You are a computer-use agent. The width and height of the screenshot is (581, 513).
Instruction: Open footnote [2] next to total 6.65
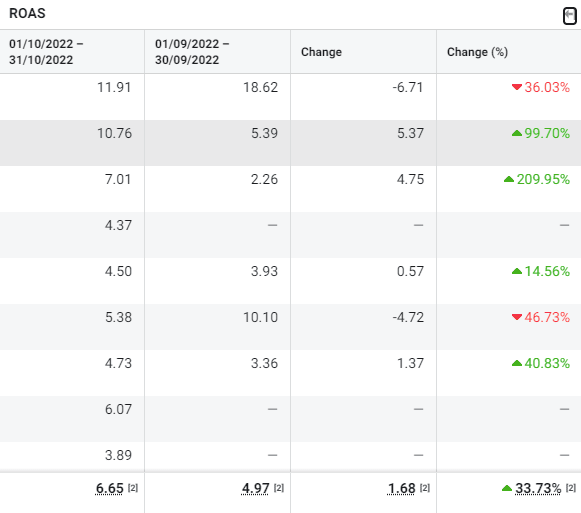(133, 488)
